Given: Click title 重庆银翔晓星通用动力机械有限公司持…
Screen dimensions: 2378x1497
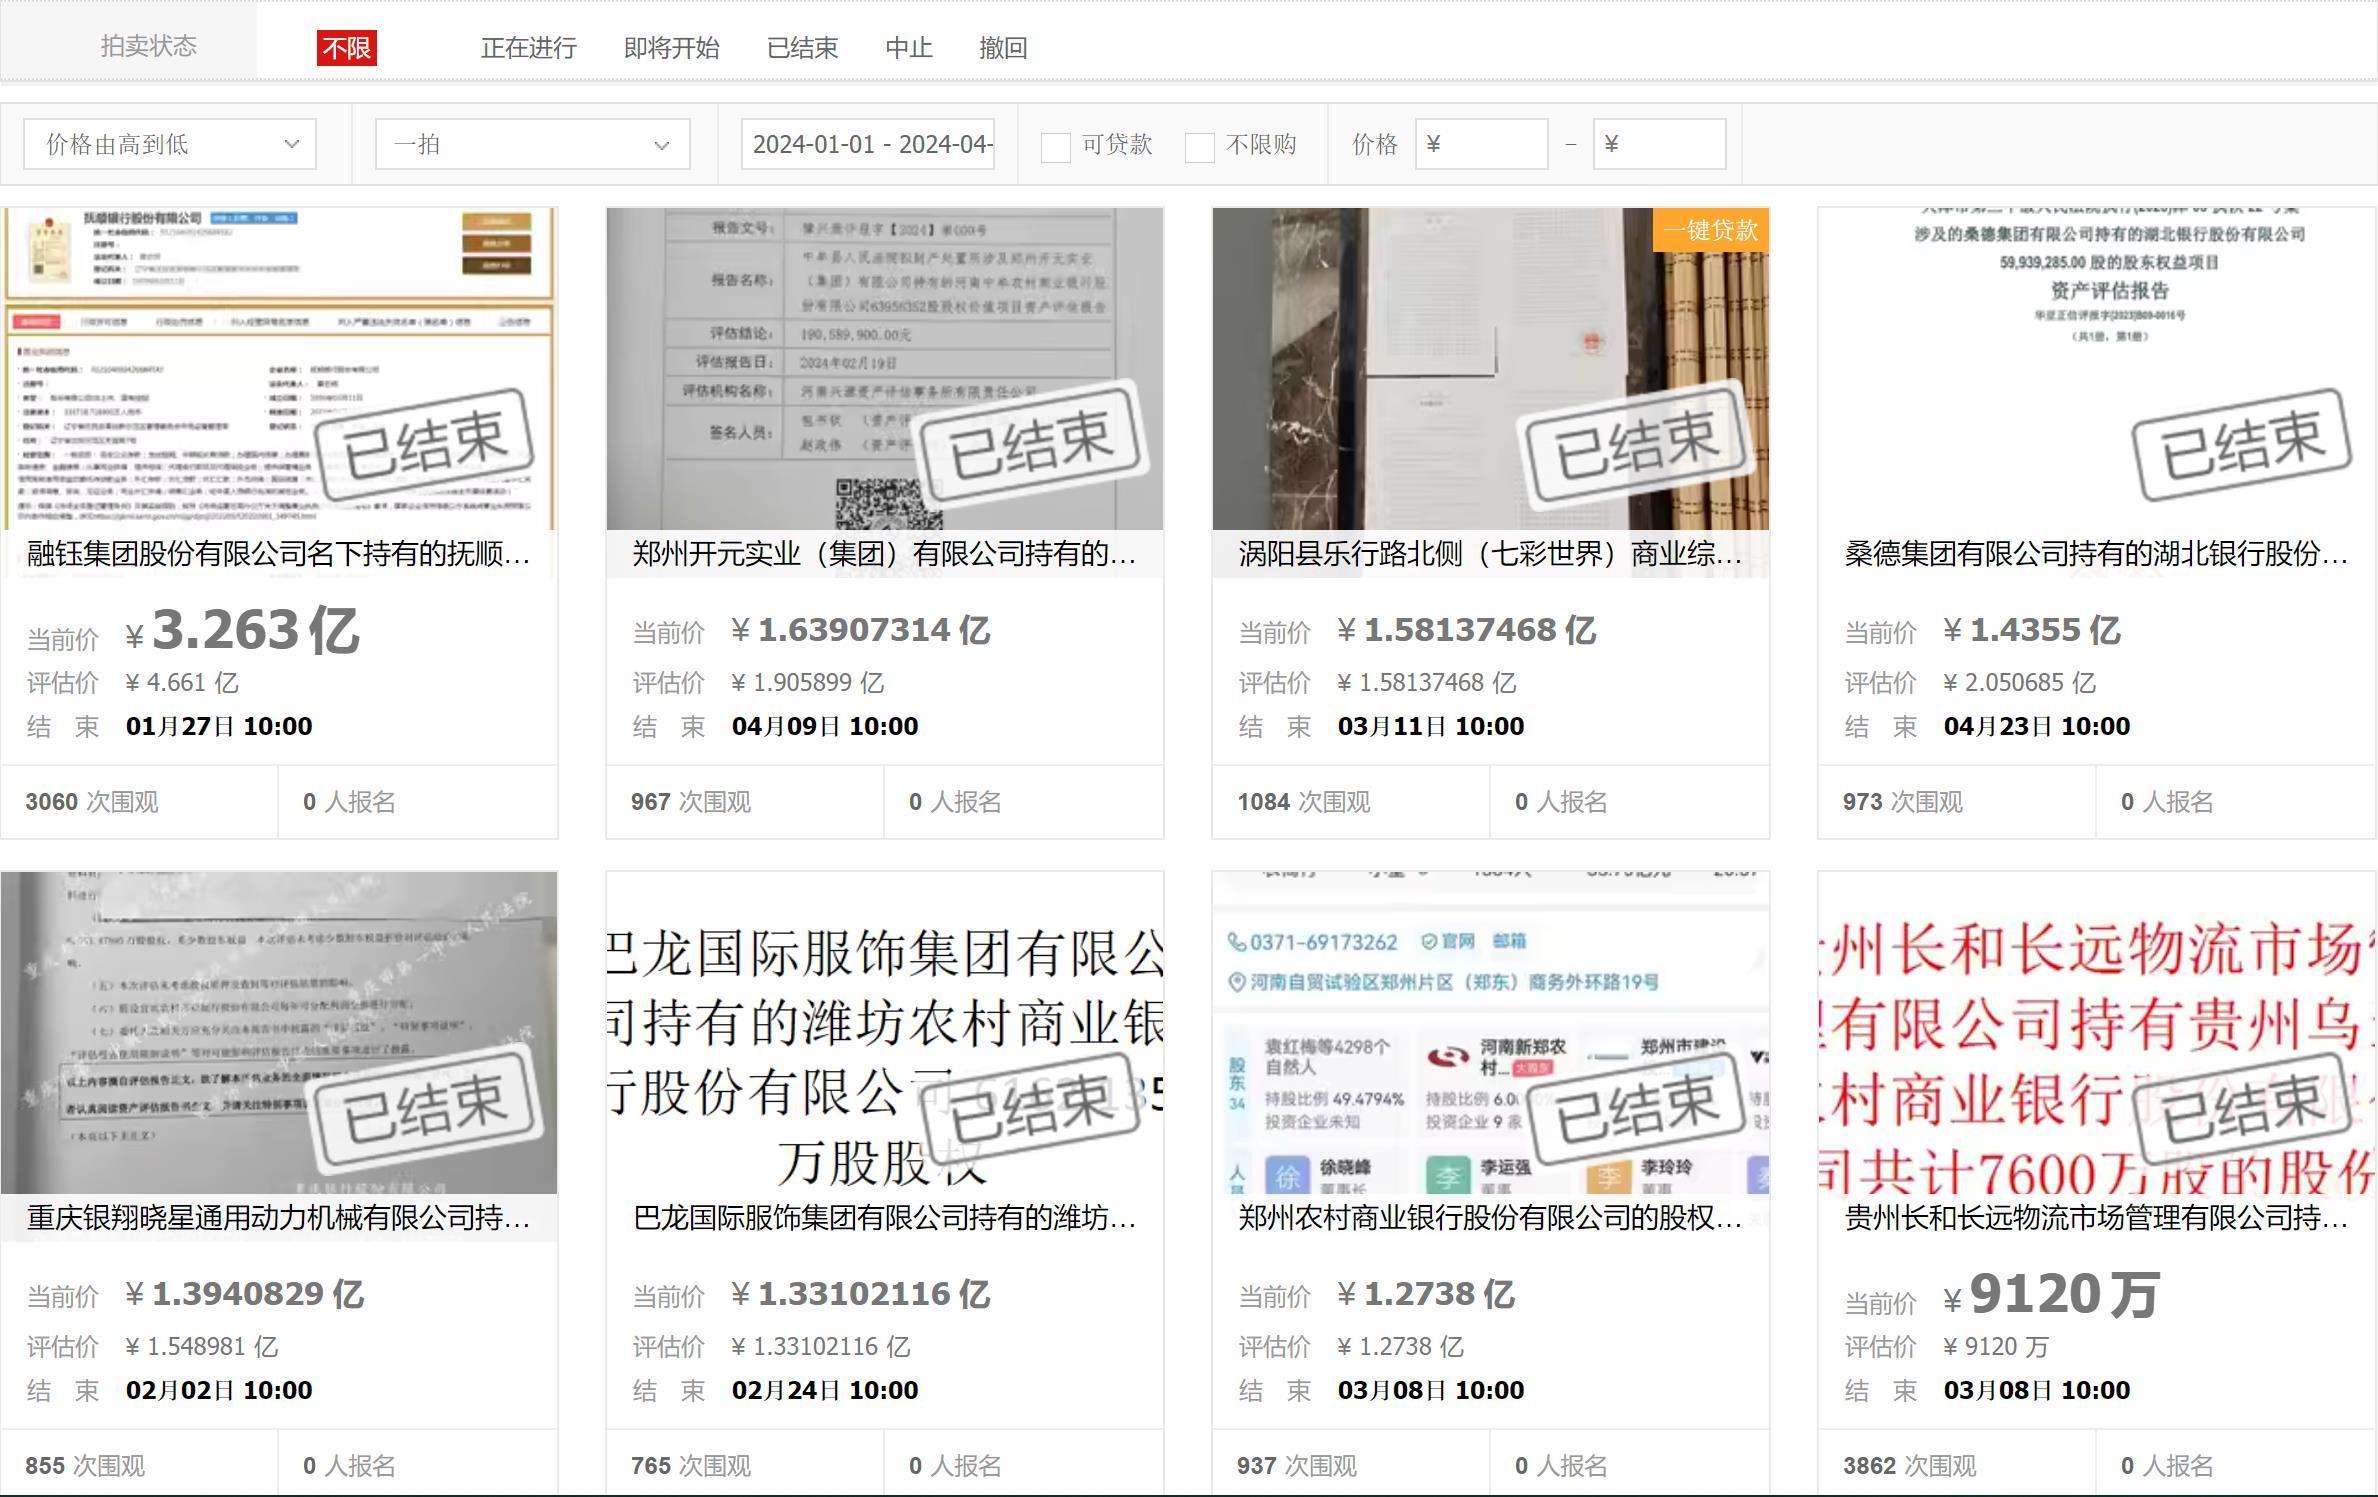Looking at the screenshot, I should (278, 1218).
